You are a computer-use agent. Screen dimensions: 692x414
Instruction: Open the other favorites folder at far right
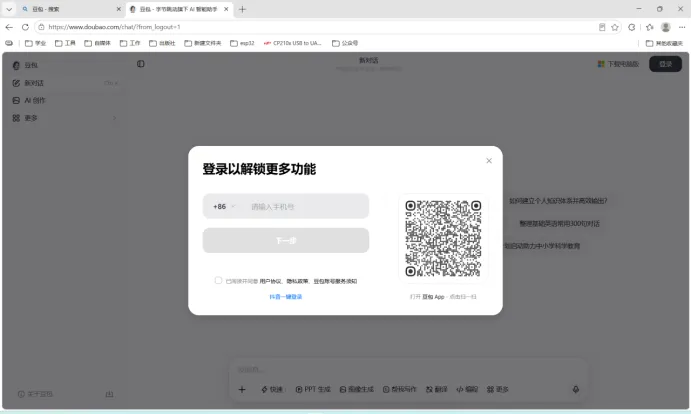pyautogui.click(x=664, y=43)
